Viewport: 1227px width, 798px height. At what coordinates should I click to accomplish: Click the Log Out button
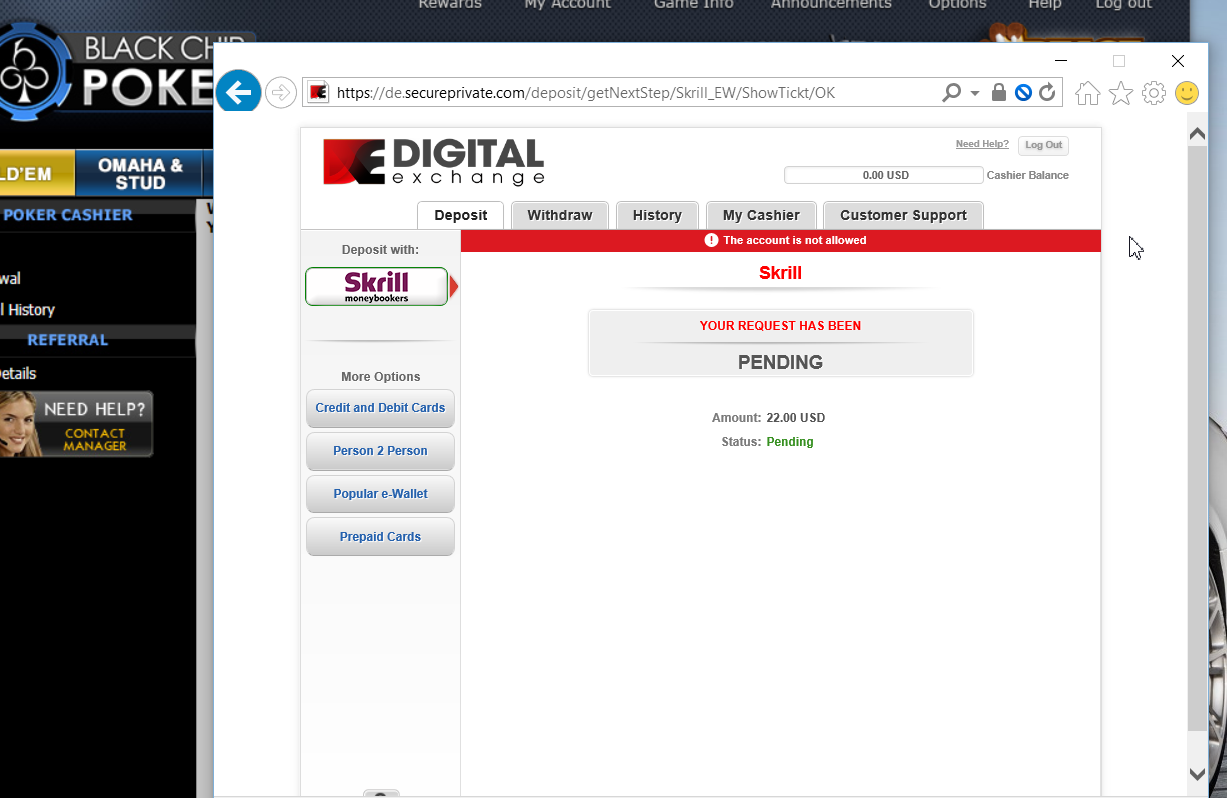click(1043, 145)
